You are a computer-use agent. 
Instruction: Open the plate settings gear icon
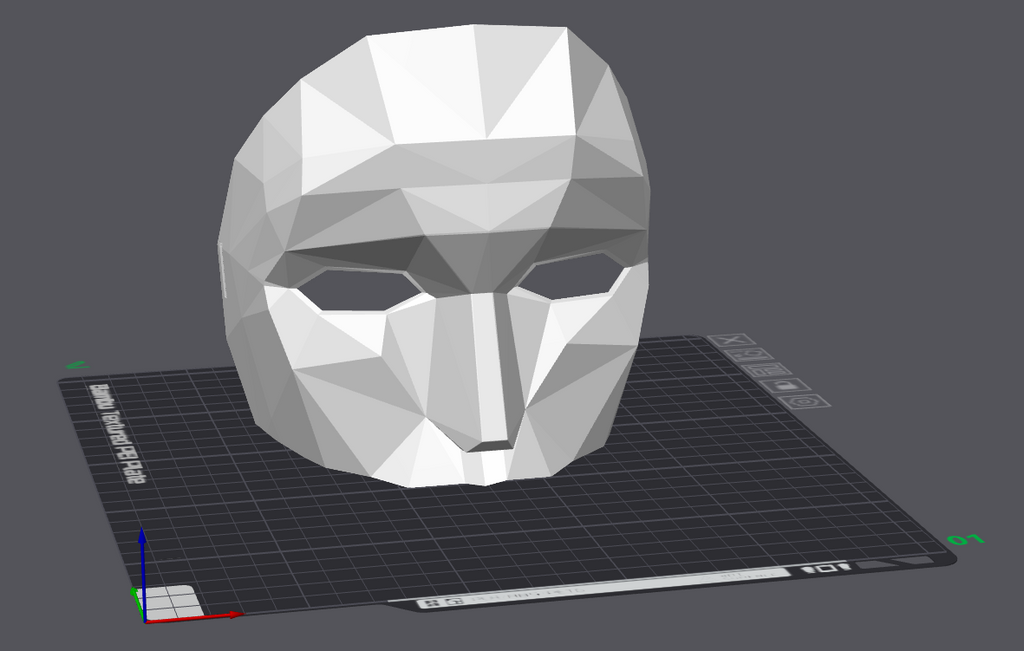coord(805,401)
